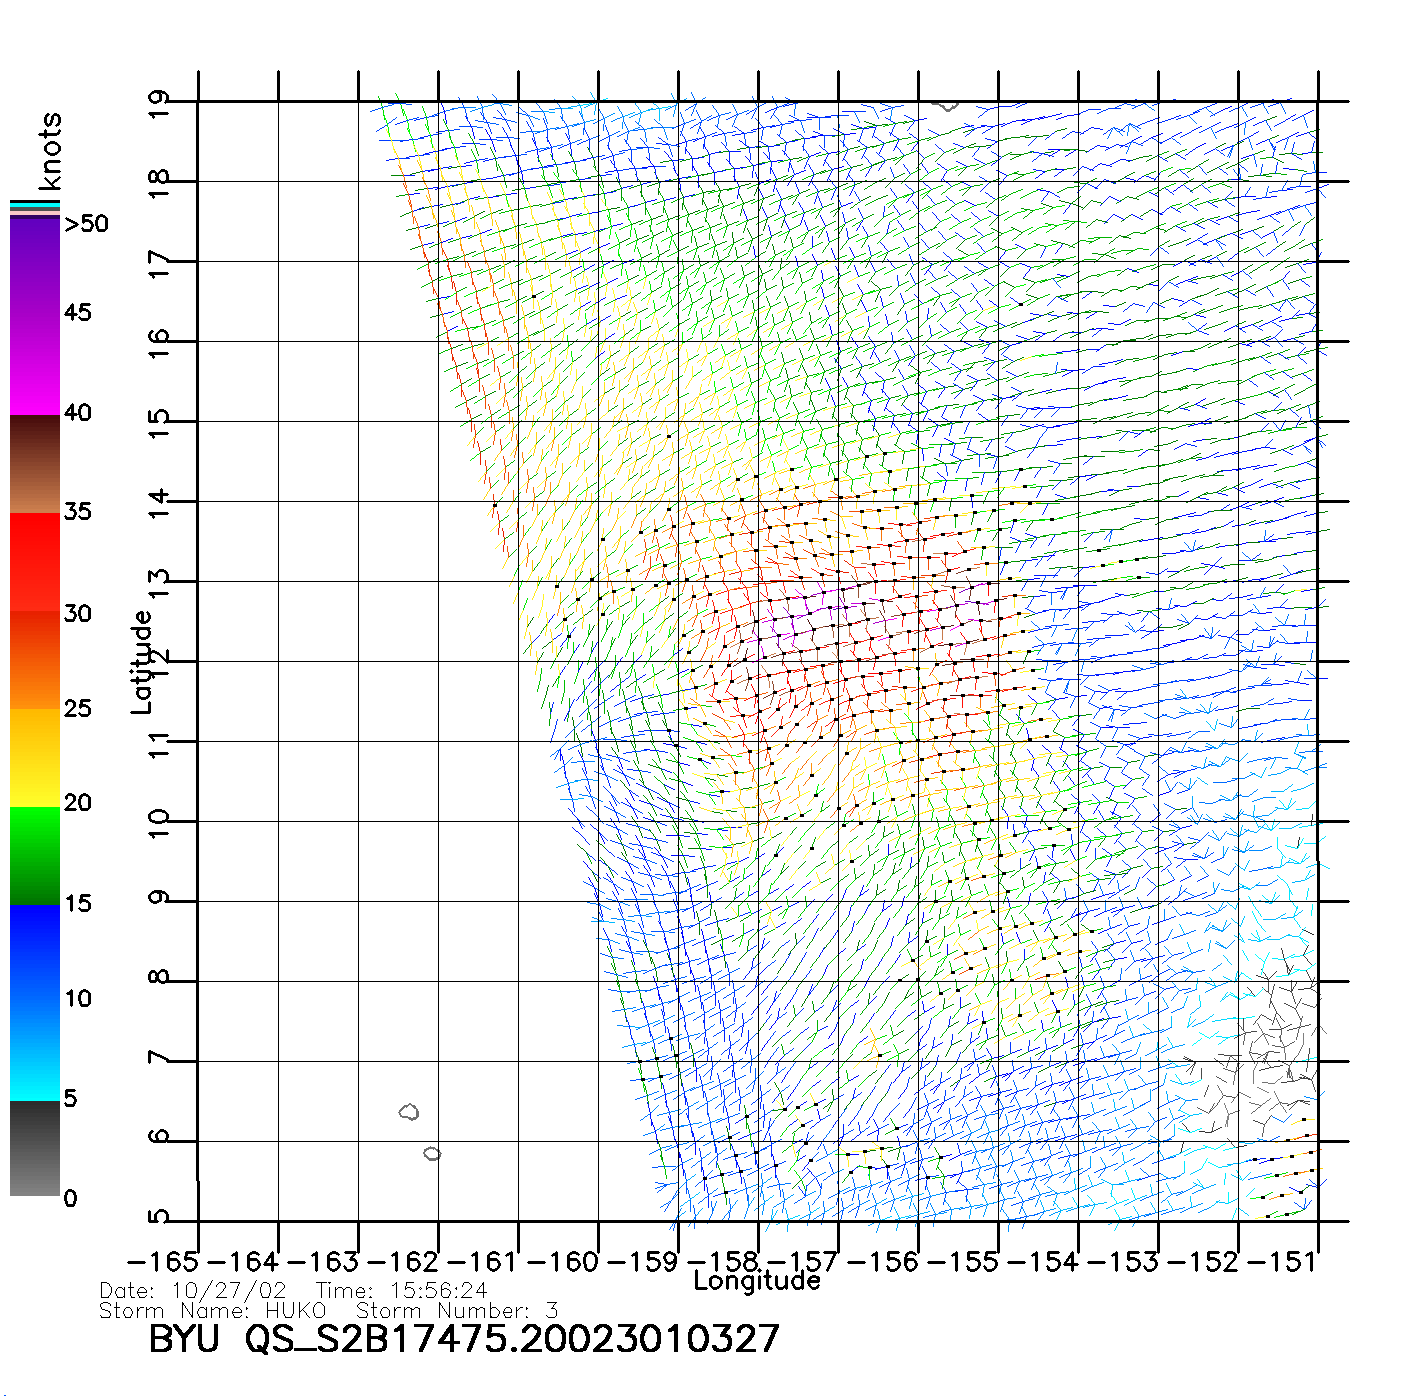Select the blue 10–15 knot color band

35,950
